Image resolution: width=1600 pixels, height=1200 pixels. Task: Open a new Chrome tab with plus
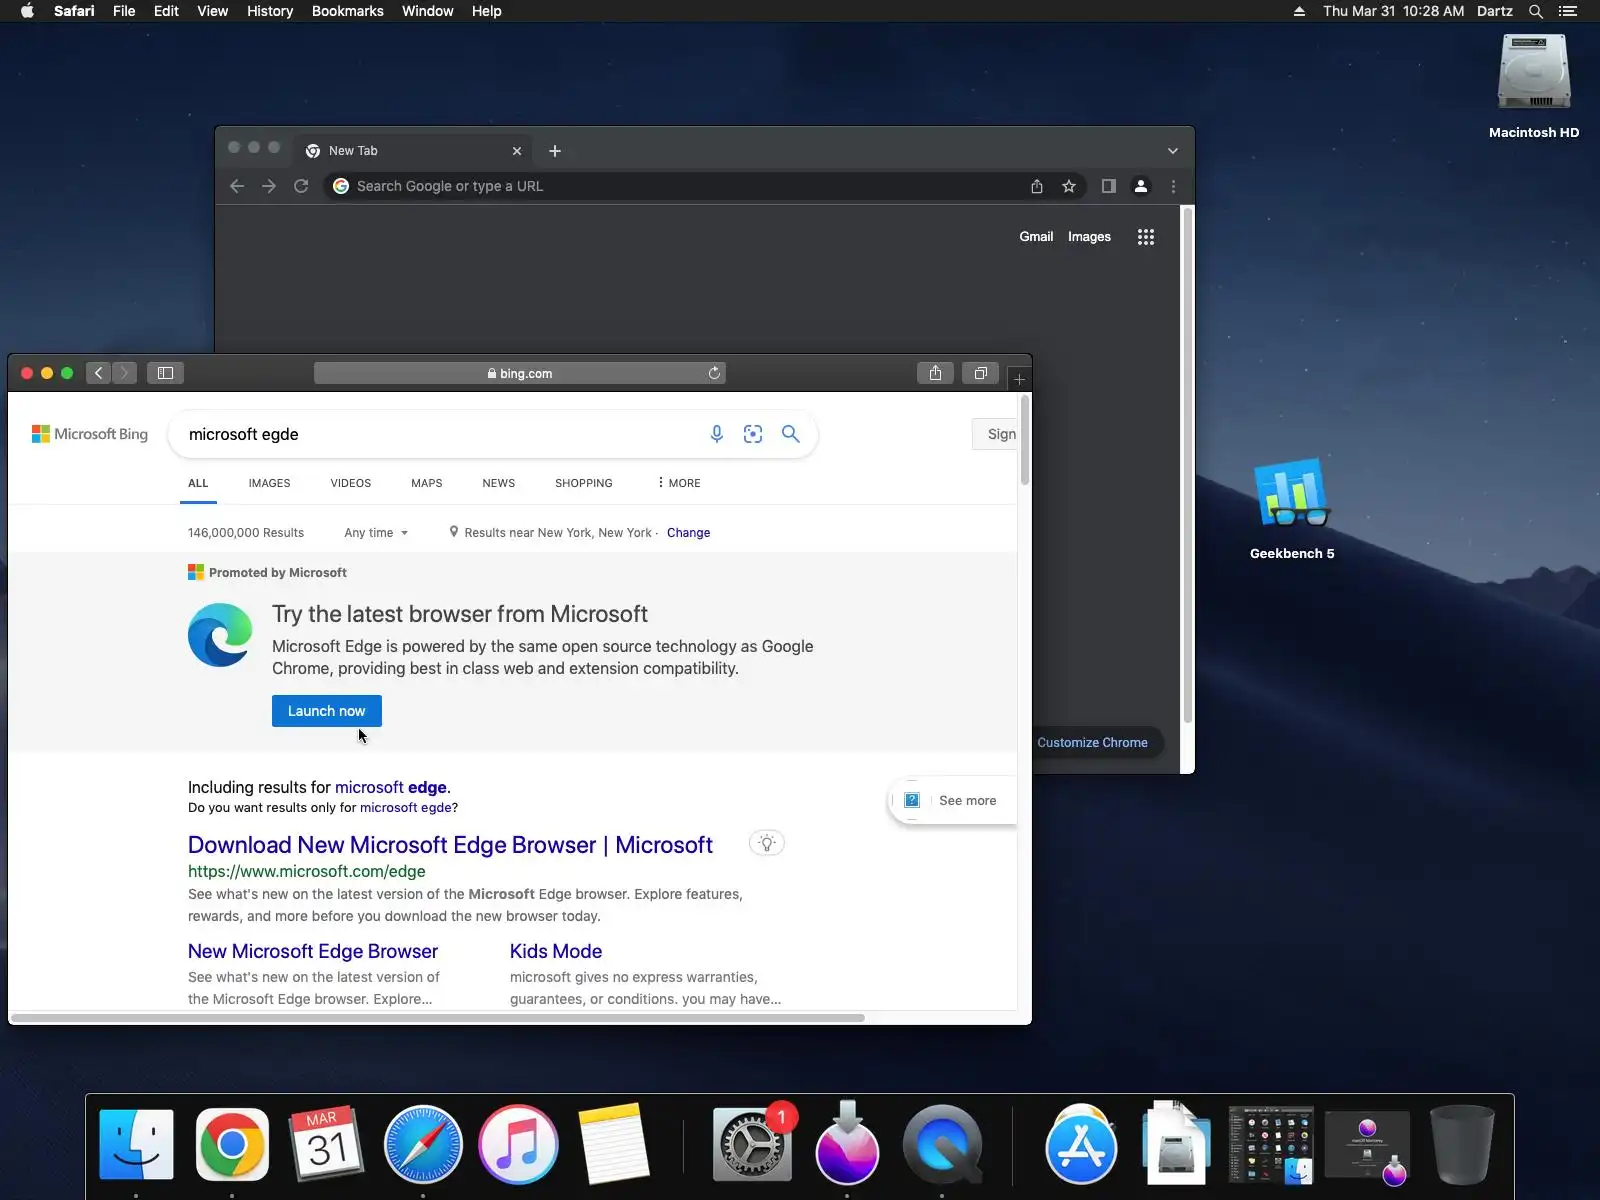click(x=555, y=151)
